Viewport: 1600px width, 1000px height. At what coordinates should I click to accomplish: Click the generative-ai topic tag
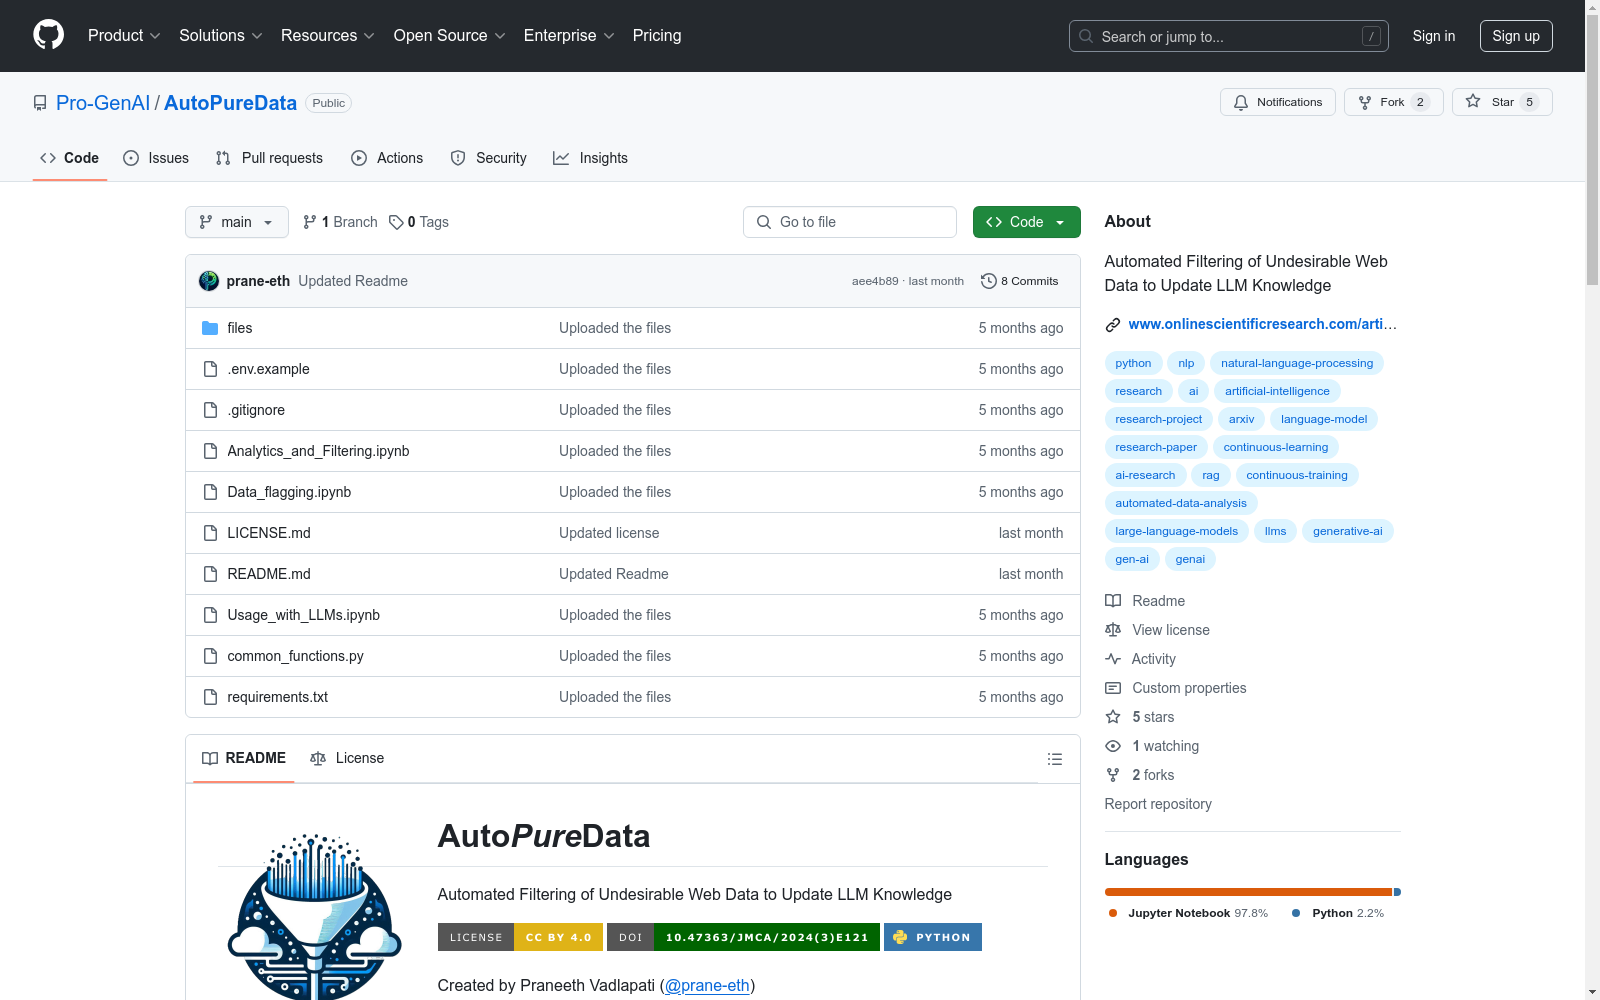tap(1348, 531)
